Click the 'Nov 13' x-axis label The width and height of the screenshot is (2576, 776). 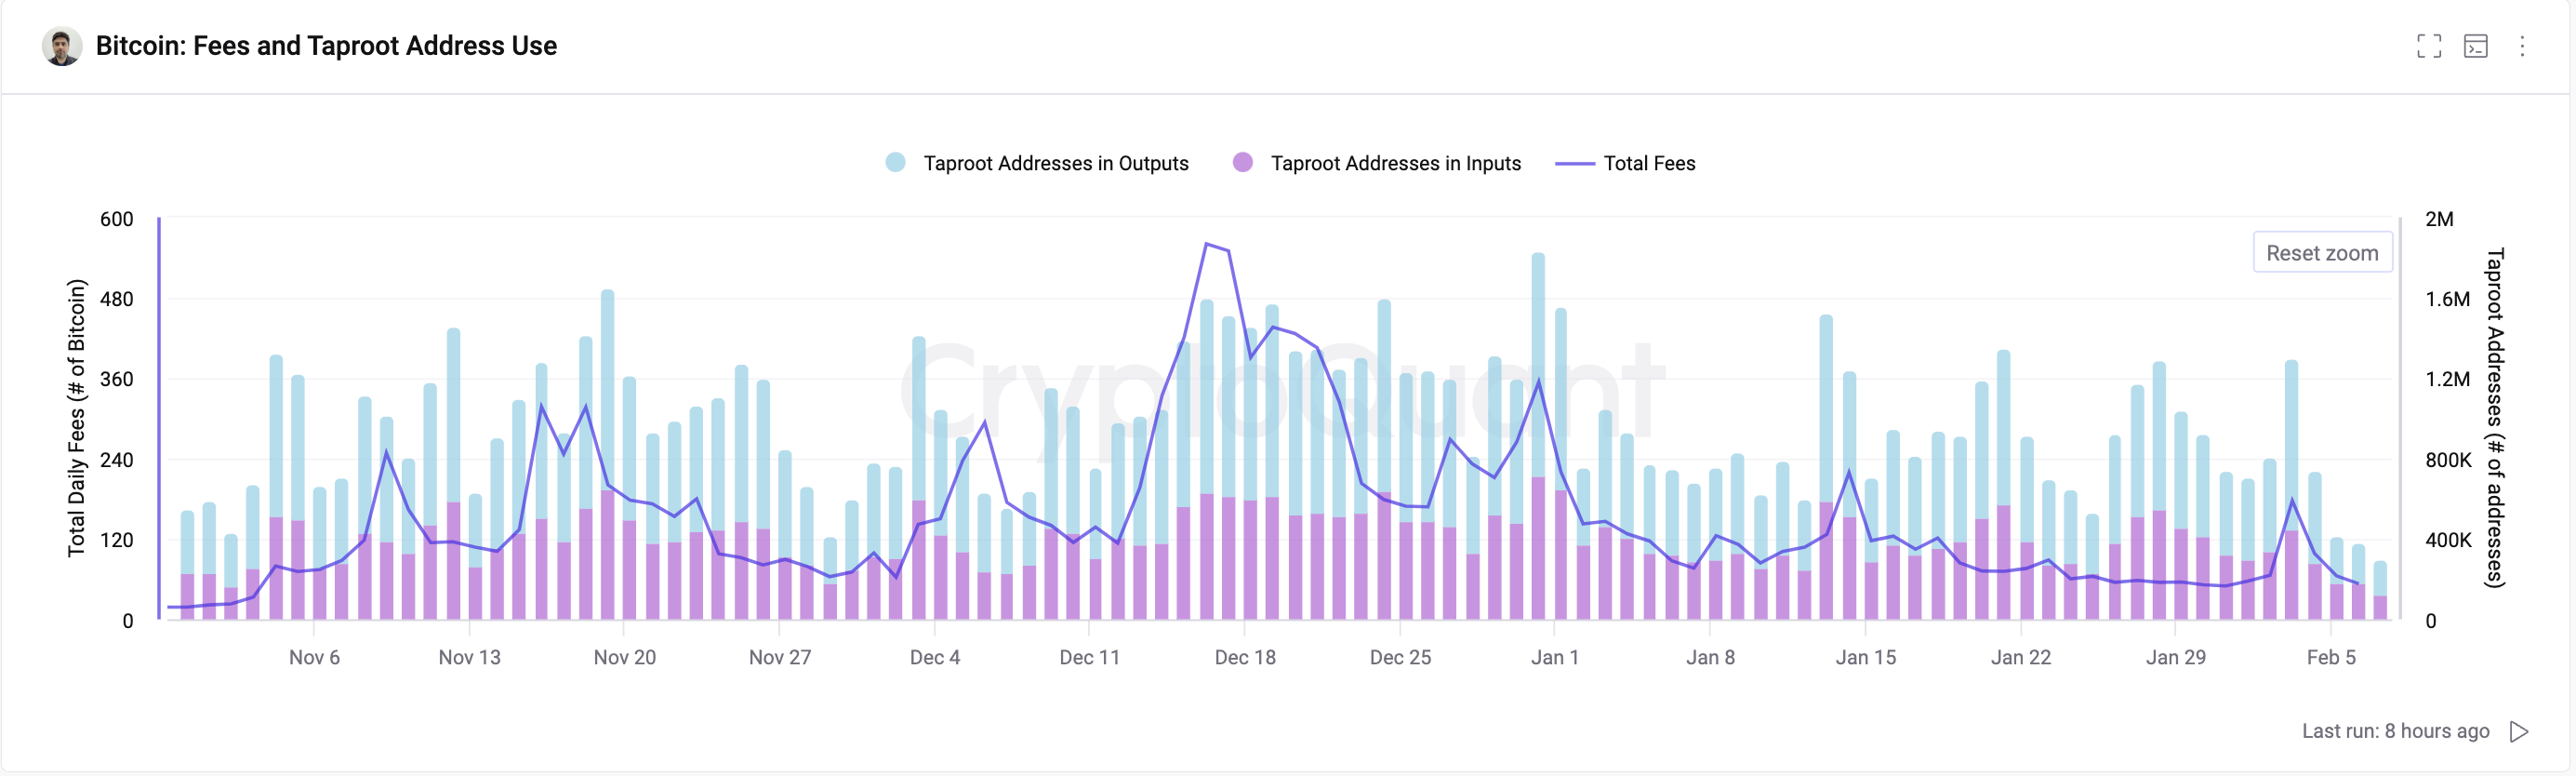[x=469, y=657]
